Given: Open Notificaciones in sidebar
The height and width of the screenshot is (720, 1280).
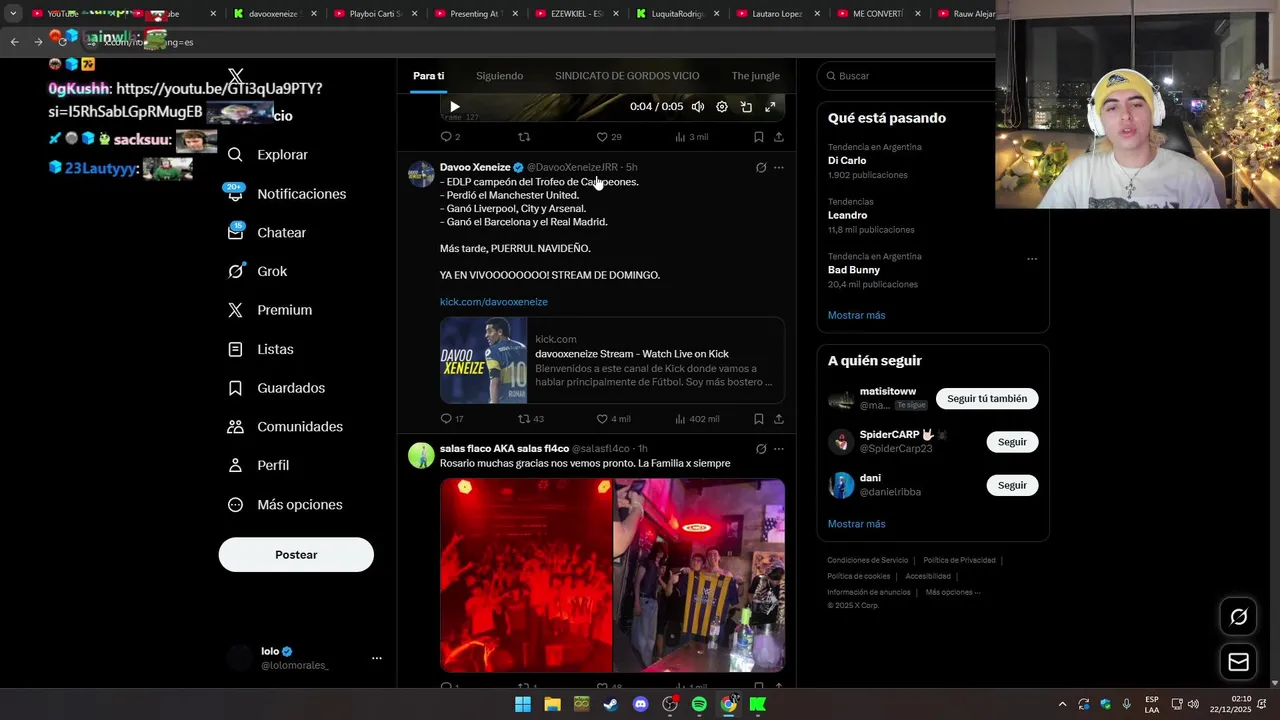Looking at the screenshot, I should tap(287, 194).
